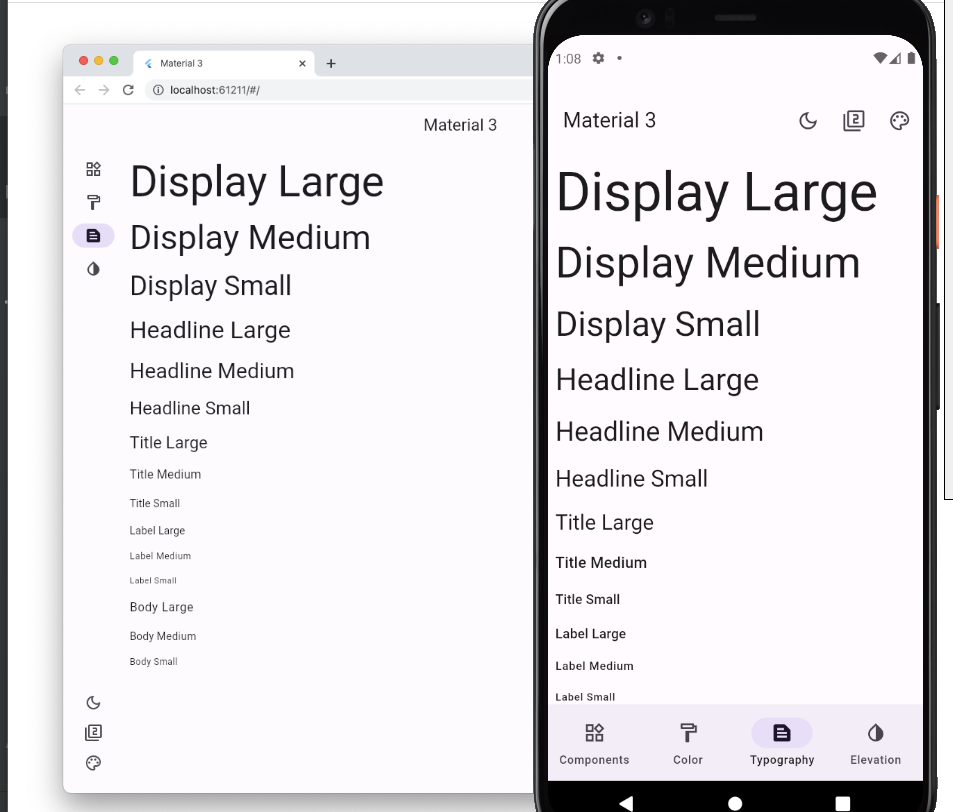Switch to the Components tab in the phone bottom bar
This screenshot has height=812, width=953.
coord(594,742)
